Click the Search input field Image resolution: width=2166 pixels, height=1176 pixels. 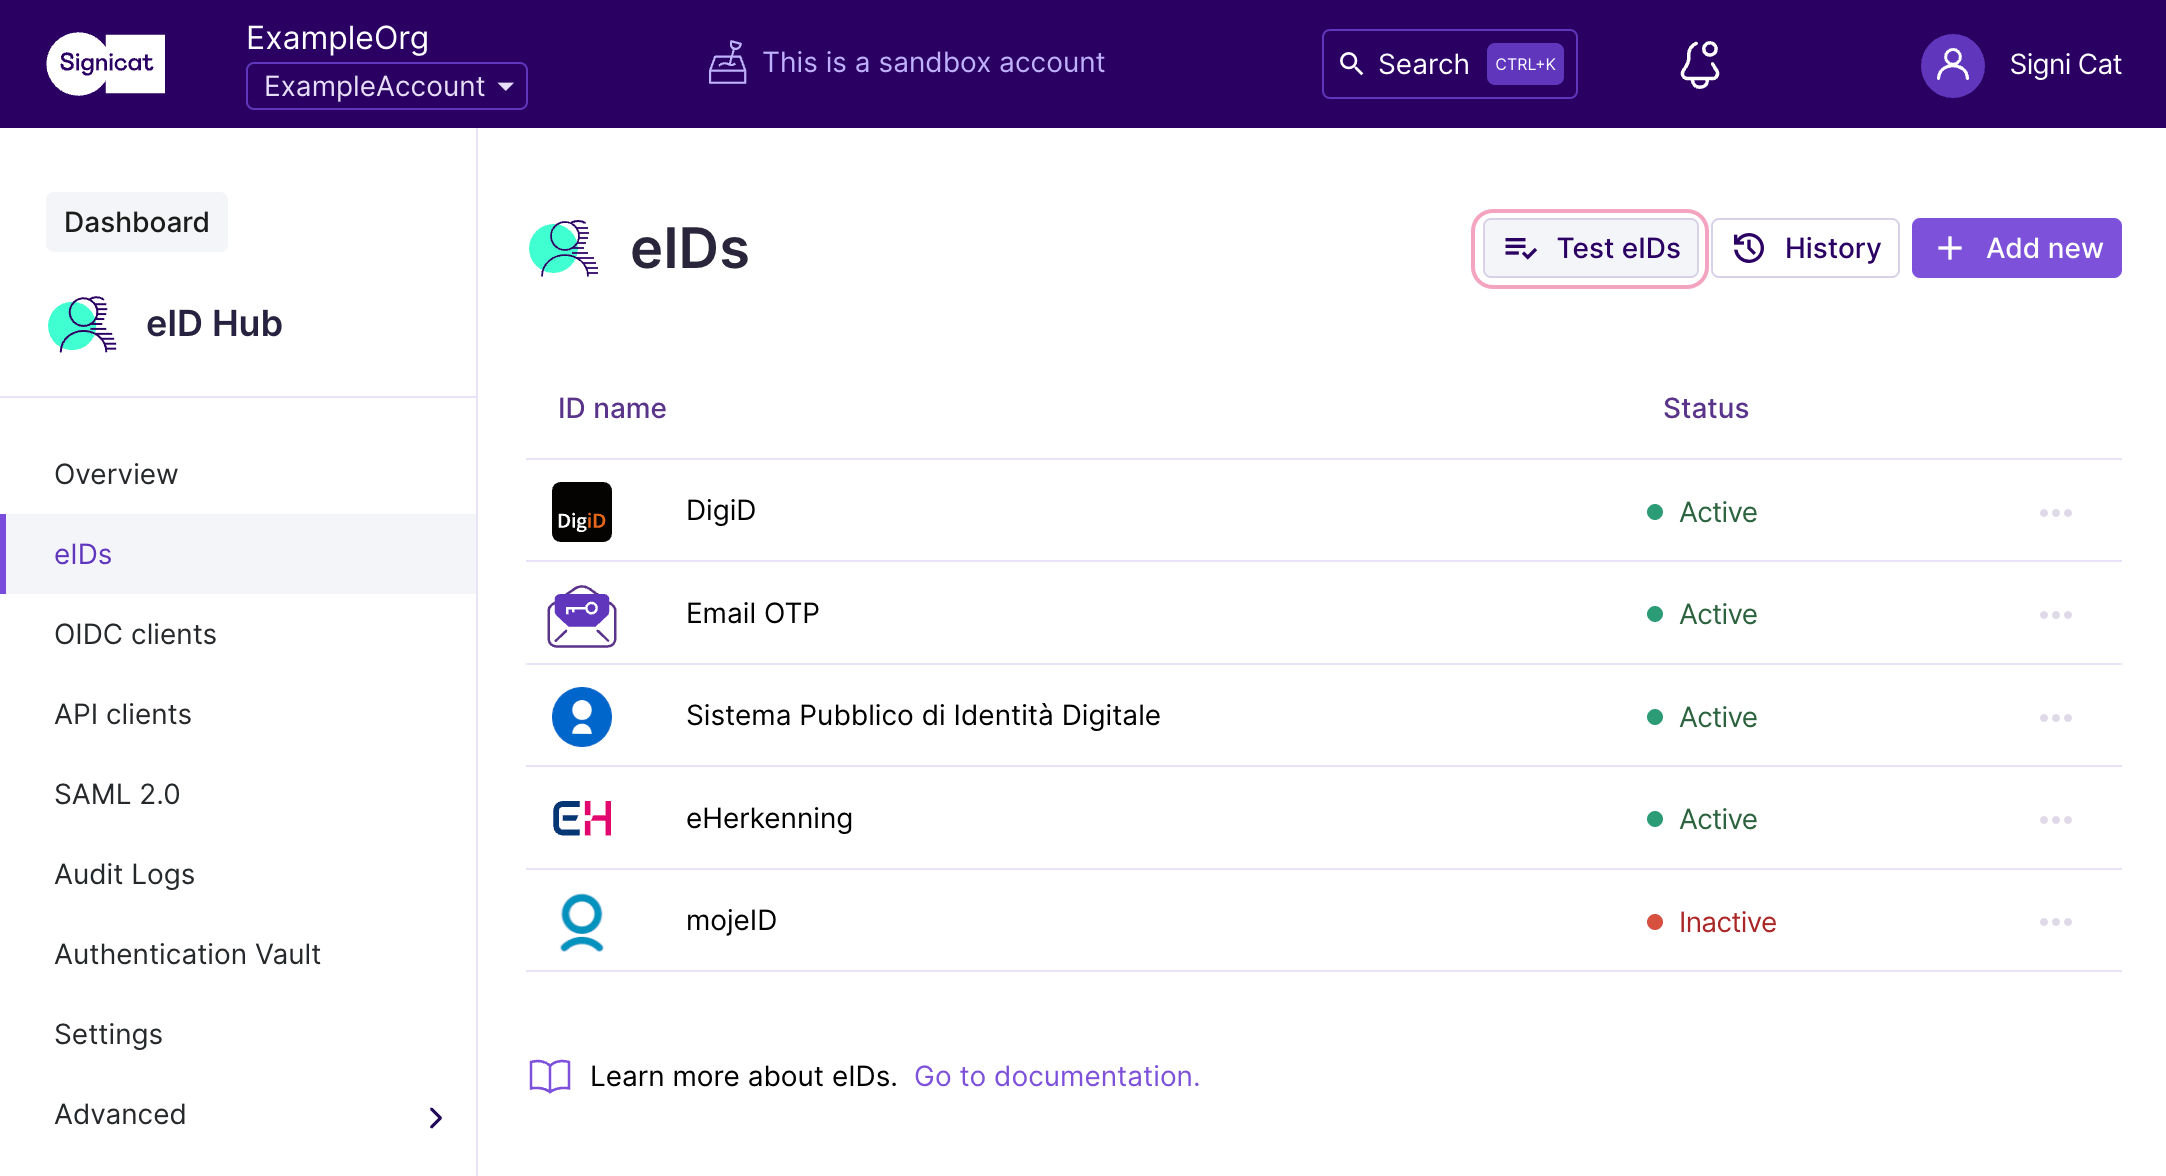tap(1449, 64)
